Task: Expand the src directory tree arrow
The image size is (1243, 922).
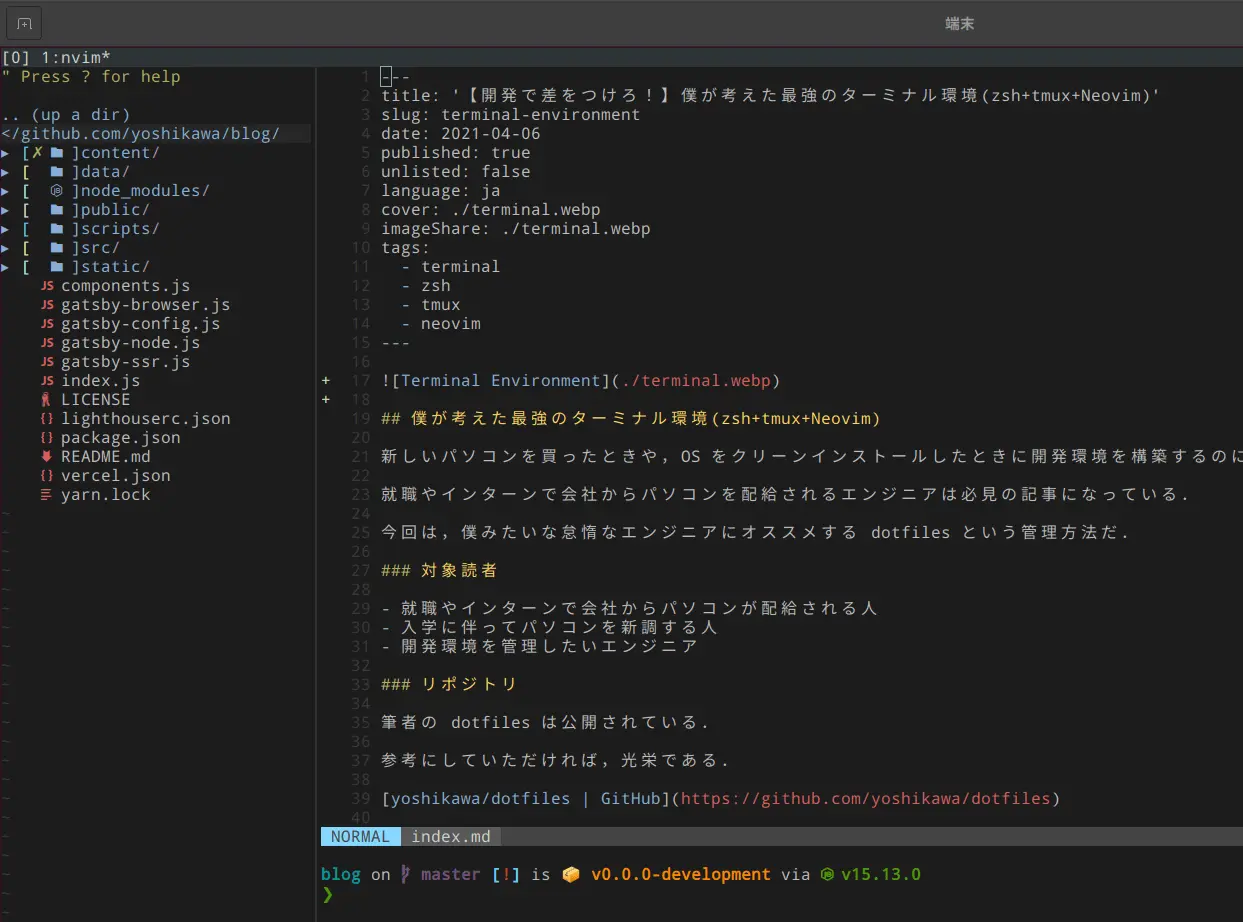Action: 6,248
